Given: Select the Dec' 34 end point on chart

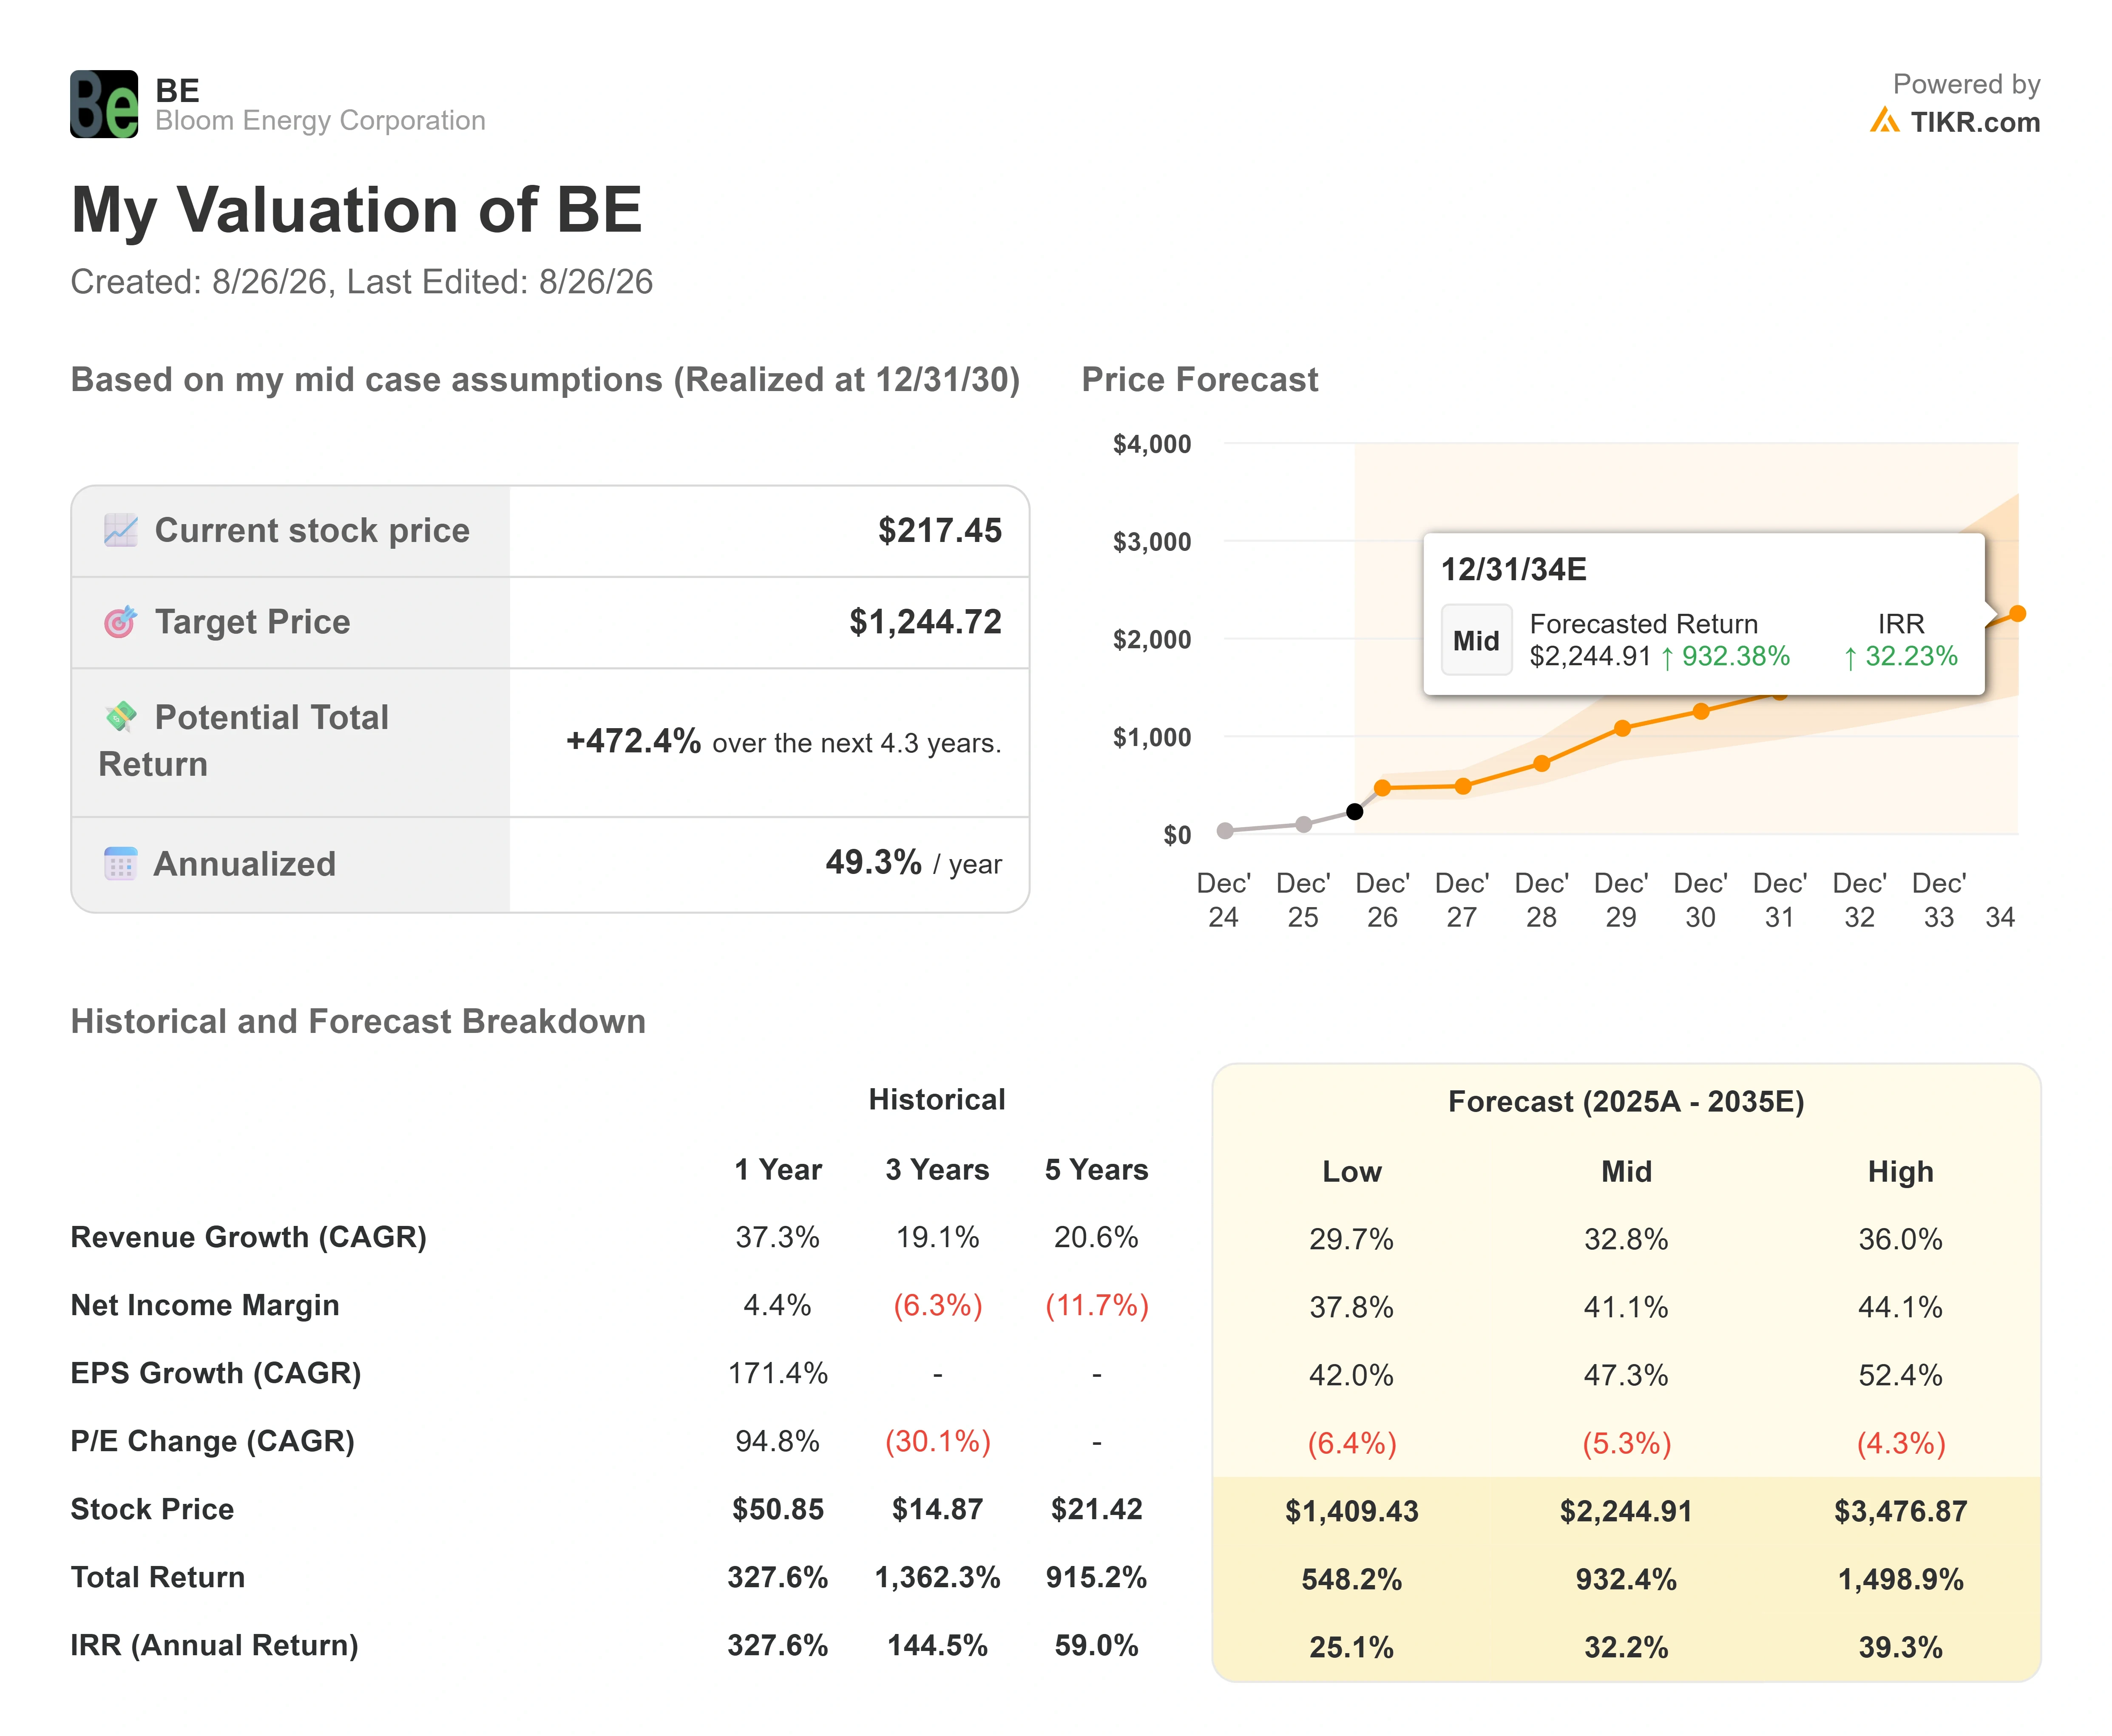Looking at the screenshot, I should pyautogui.click(x=2017, y=613).
